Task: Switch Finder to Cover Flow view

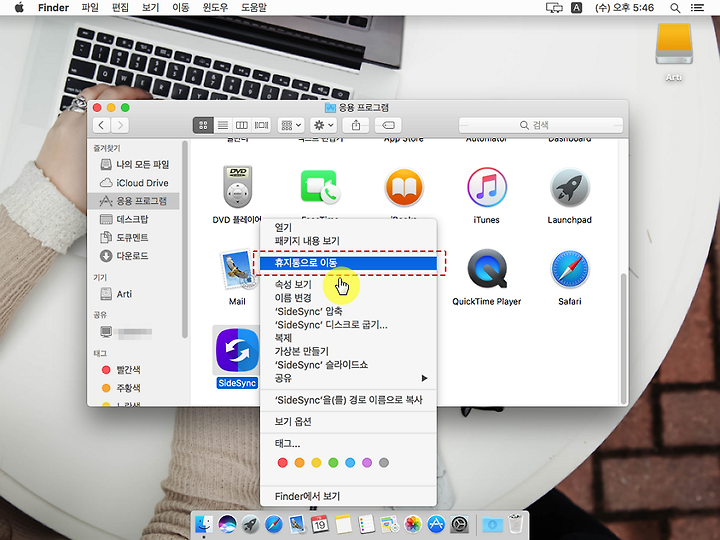Action: (x=261, y=125)
